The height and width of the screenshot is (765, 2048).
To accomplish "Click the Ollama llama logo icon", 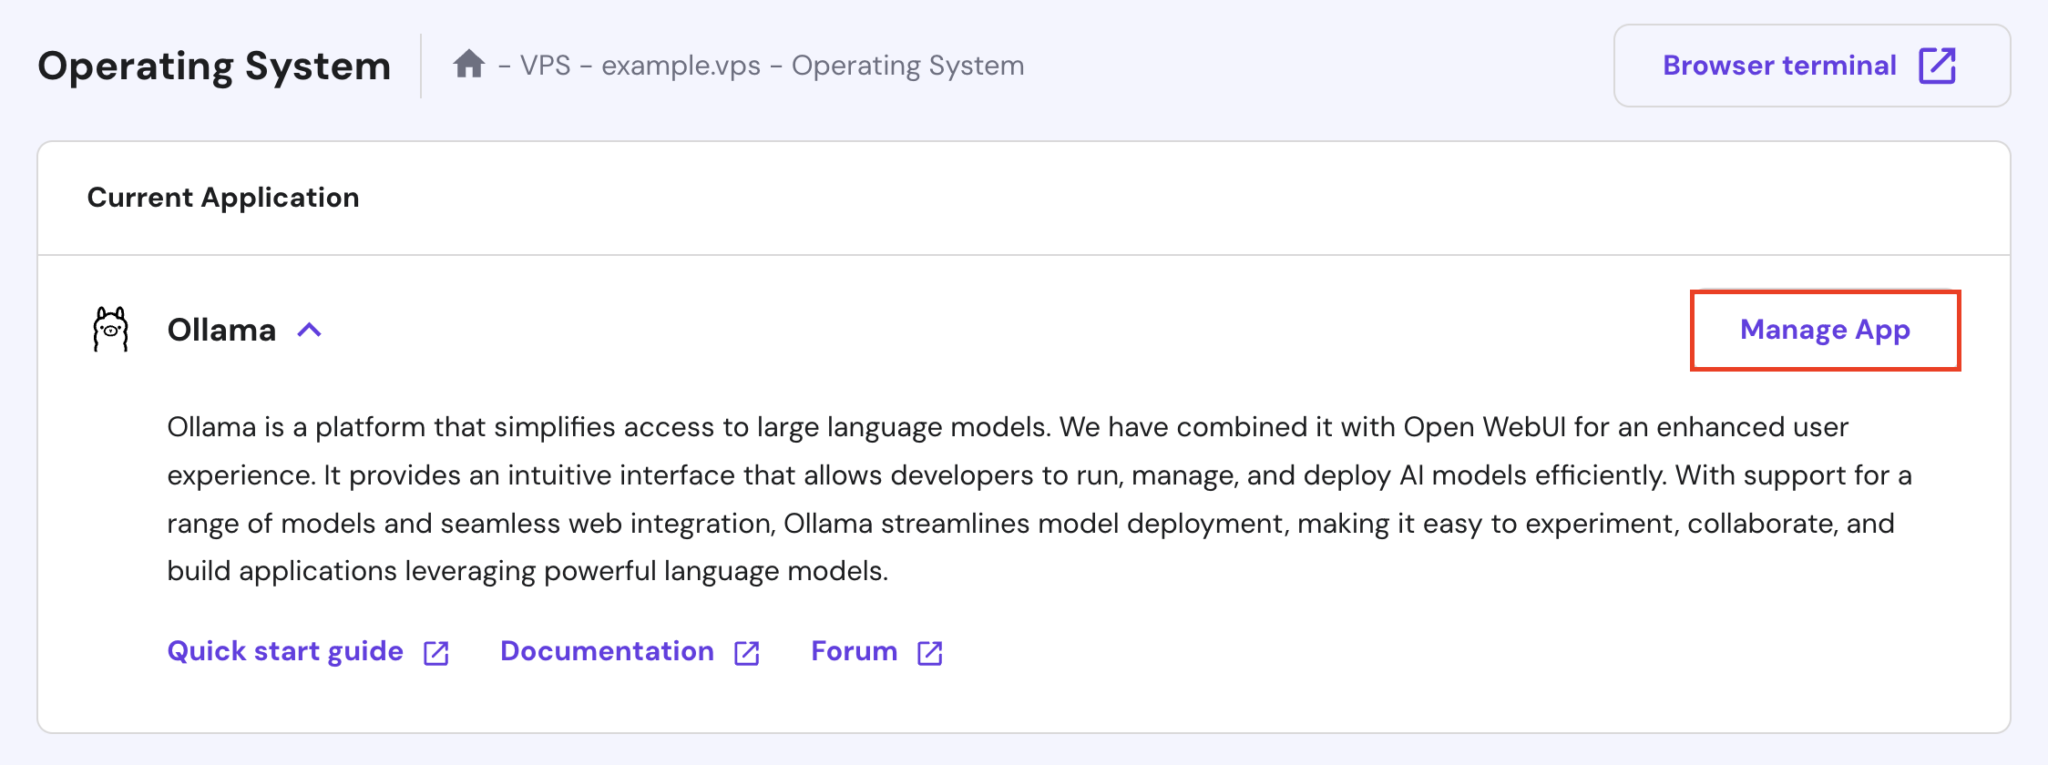I will tap(111, 329).
